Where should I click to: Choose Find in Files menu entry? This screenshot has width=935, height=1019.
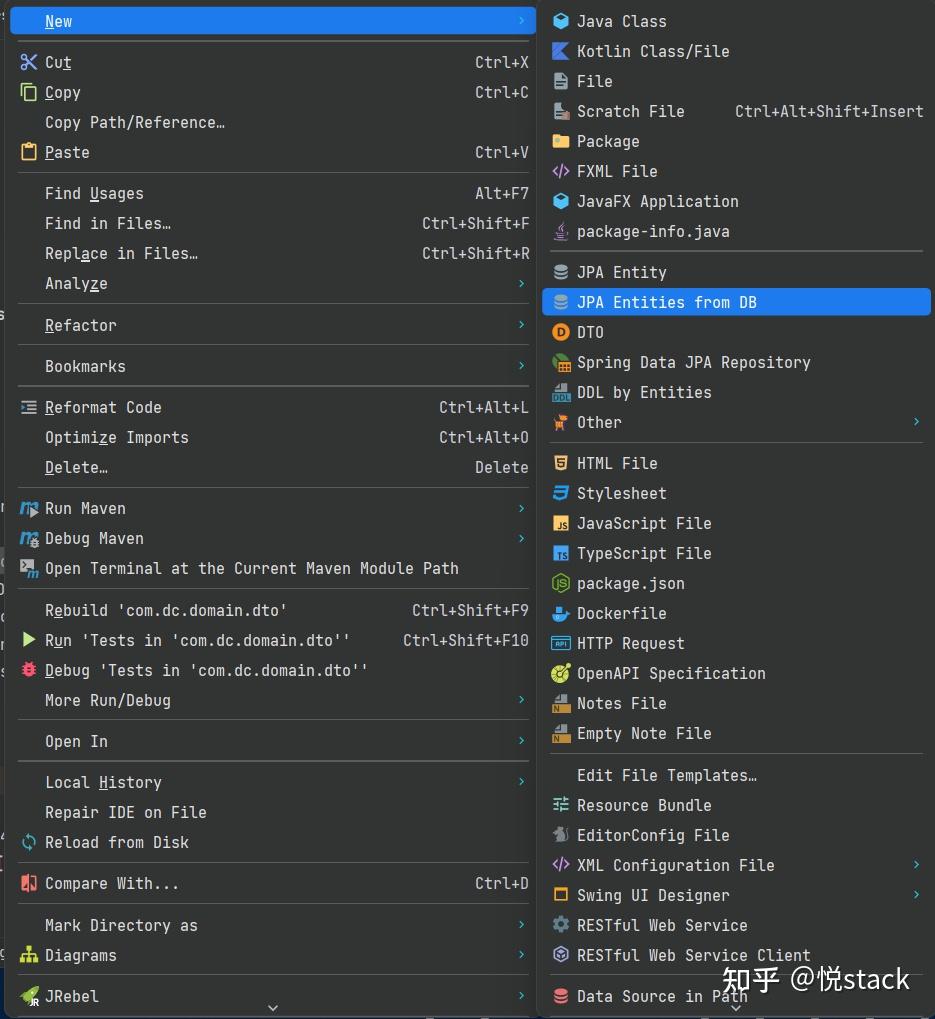coord(108,223)
